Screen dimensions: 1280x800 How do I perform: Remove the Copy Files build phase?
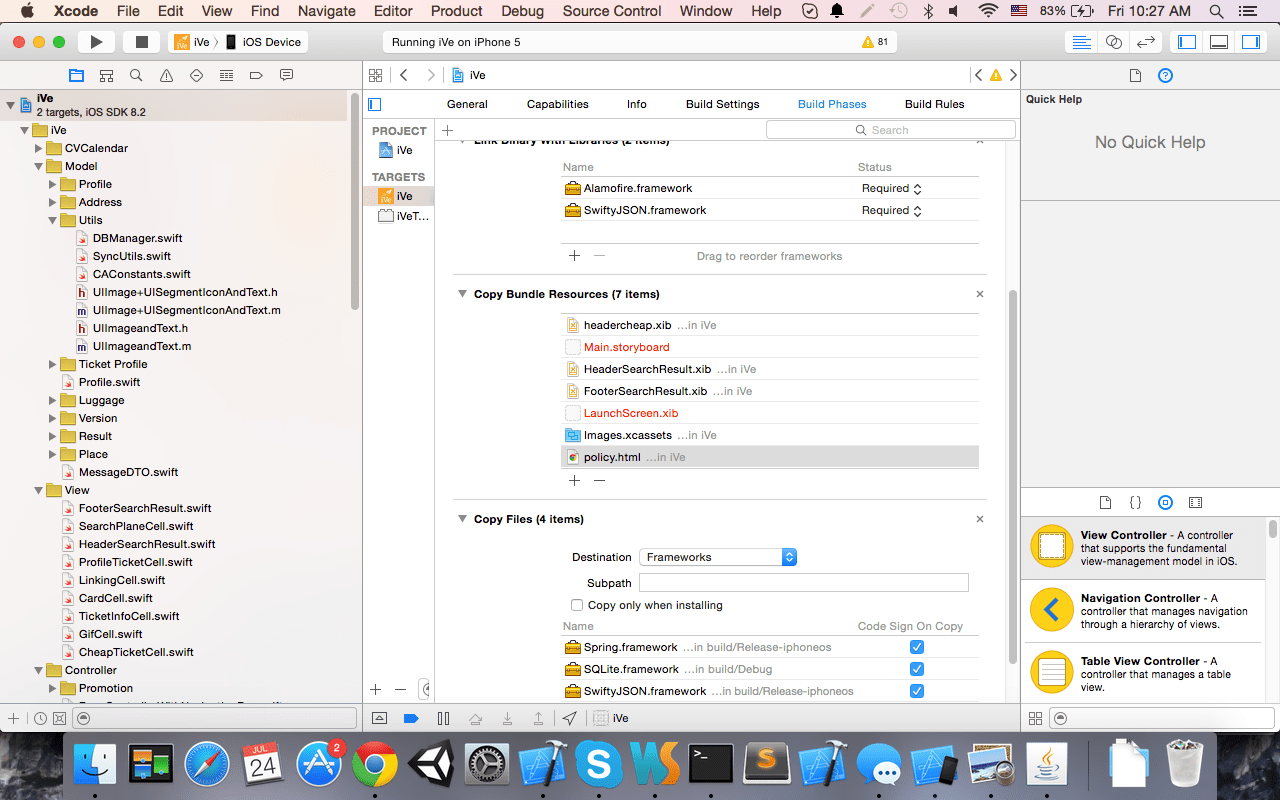click(x=980, y=519)
